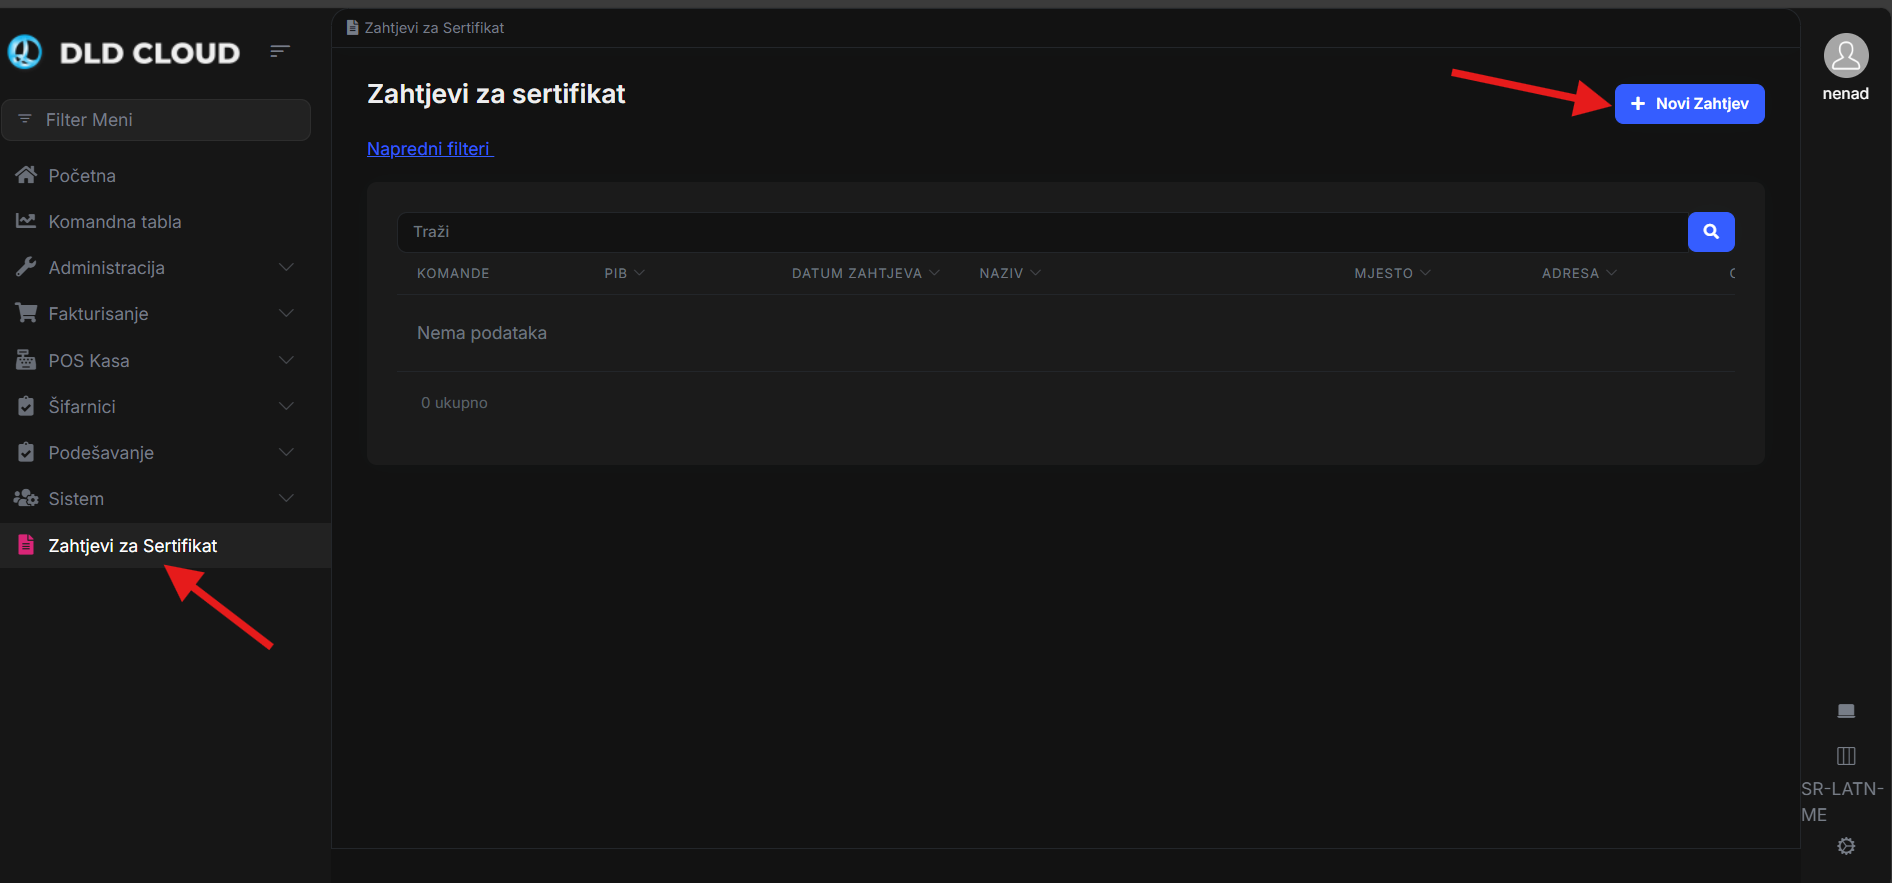This screenshot has height=883, width=1892.
Task: Focus the Traži search field
Action: point(1042,232)
